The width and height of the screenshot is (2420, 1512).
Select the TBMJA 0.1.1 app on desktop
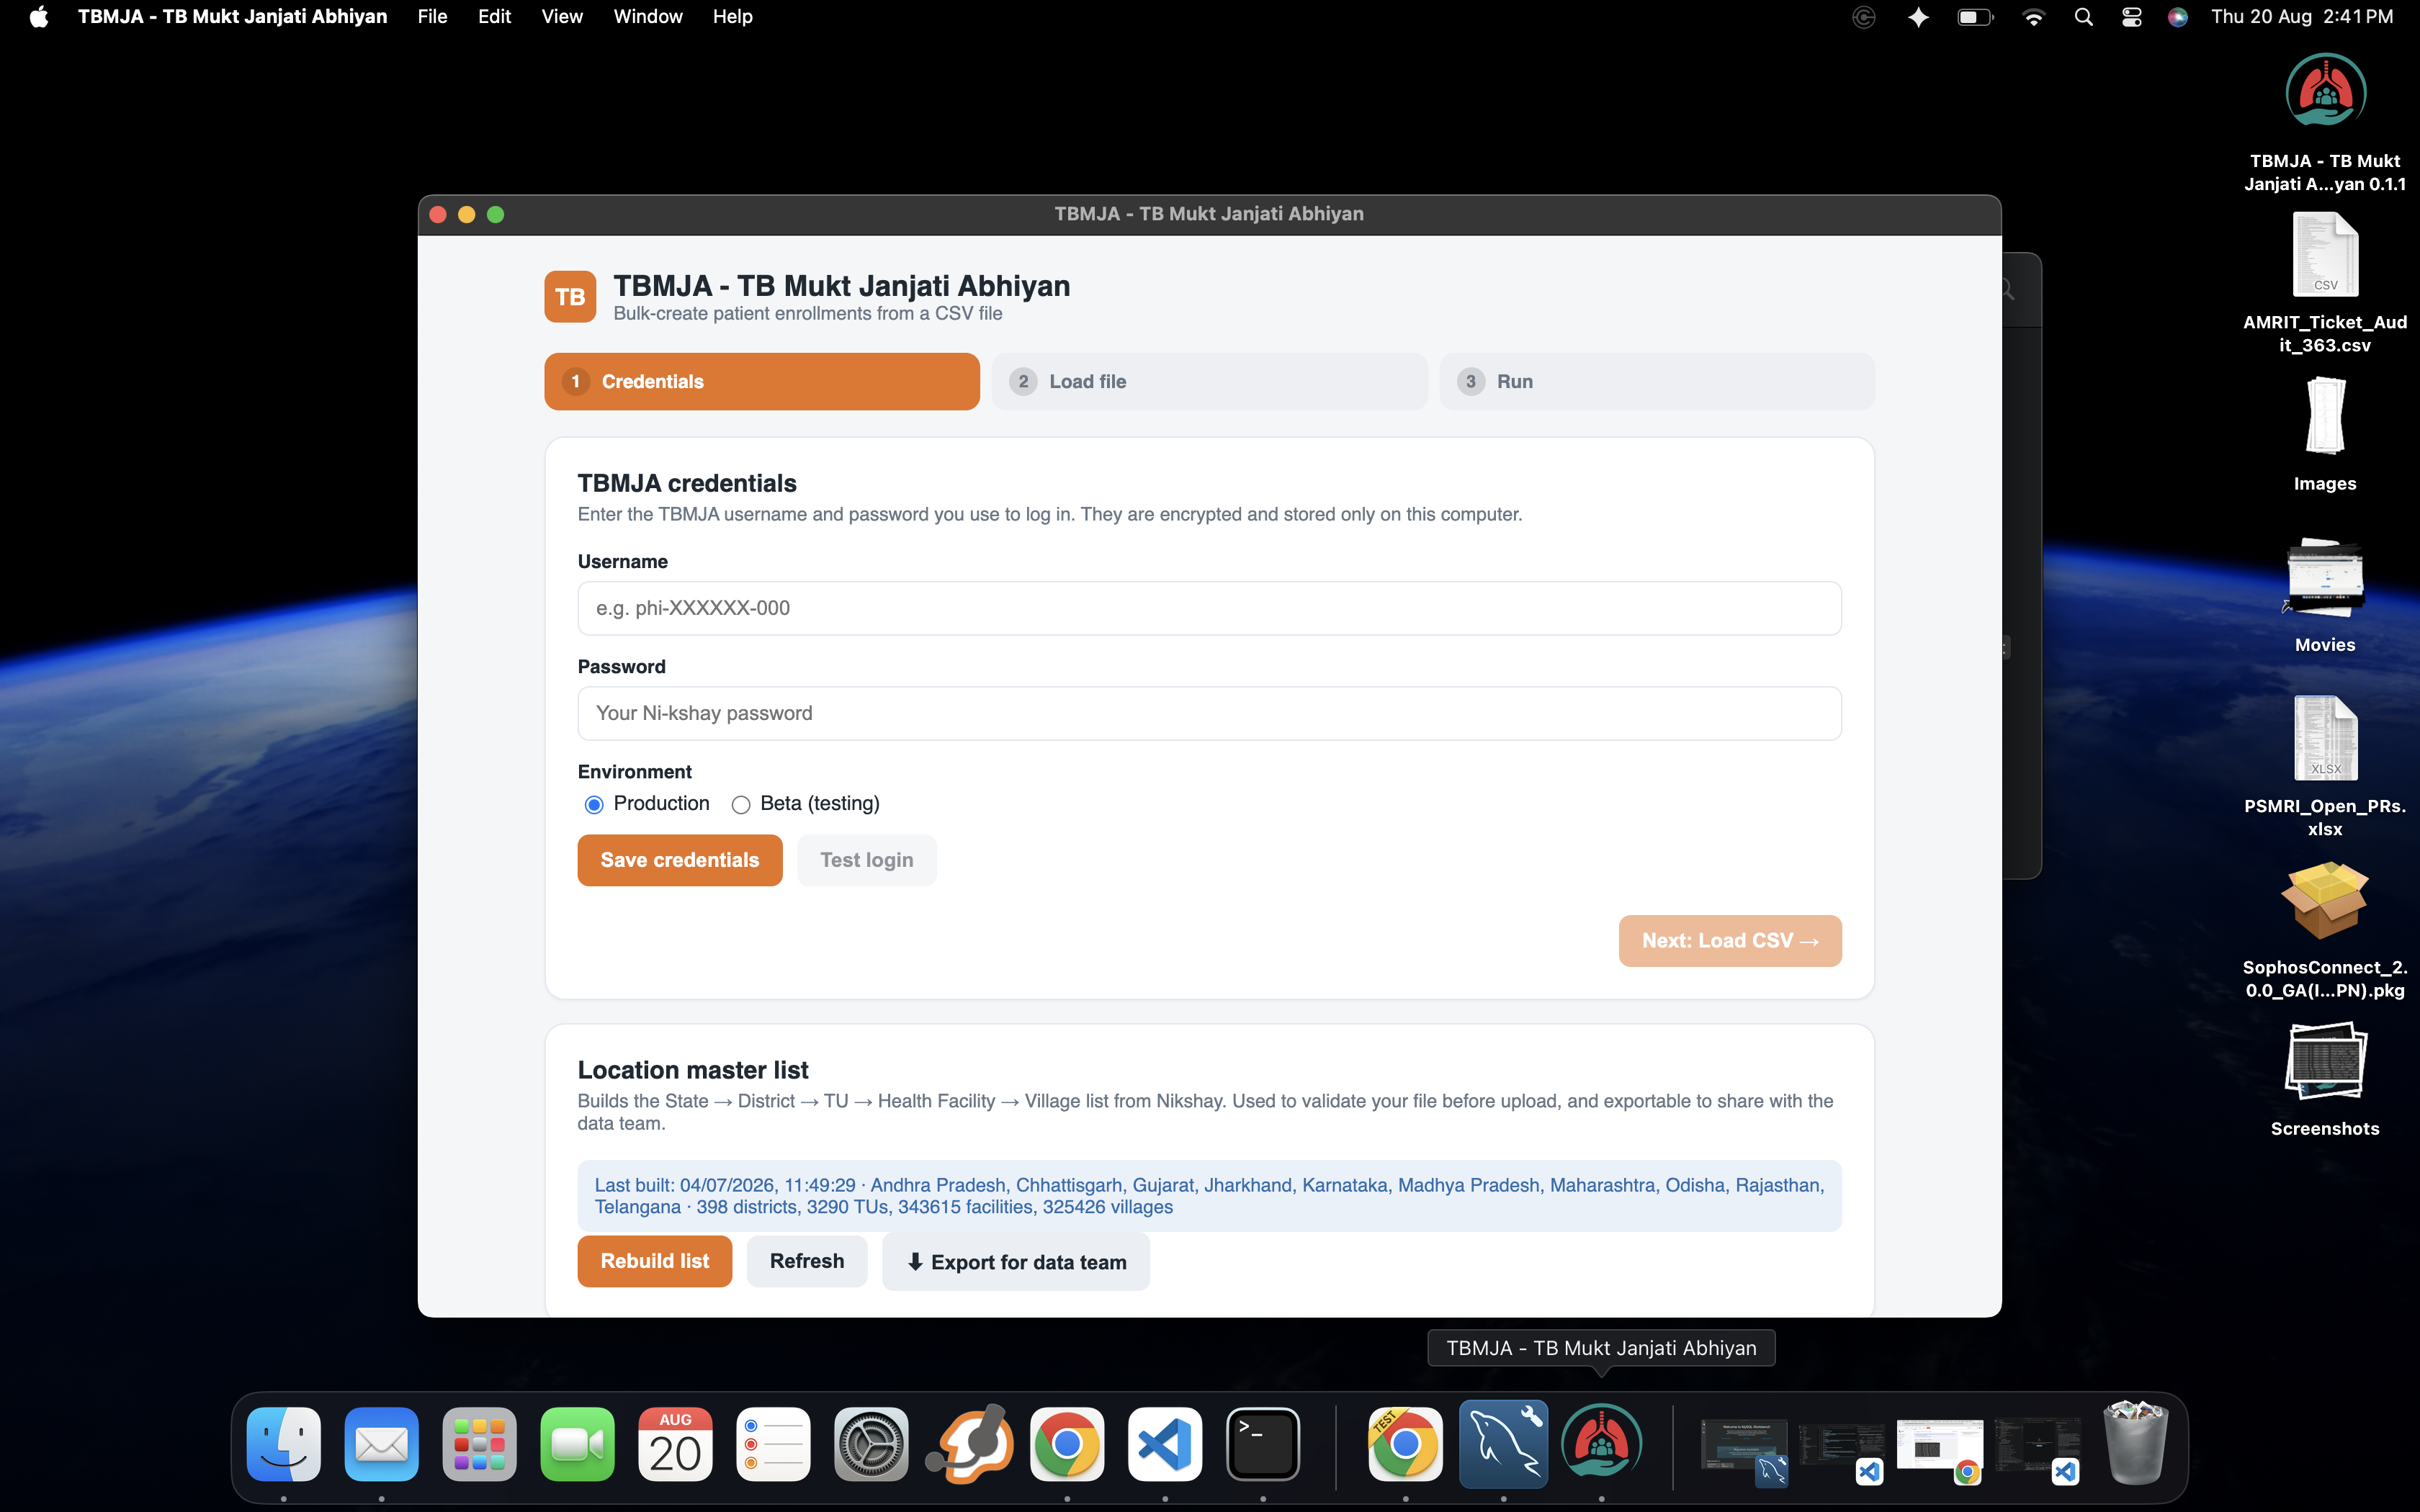pos(2325,122)
